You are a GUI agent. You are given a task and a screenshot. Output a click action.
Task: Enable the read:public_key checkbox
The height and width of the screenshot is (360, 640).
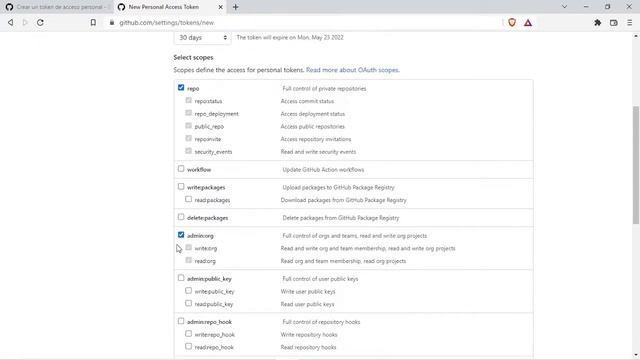point(188,303)
